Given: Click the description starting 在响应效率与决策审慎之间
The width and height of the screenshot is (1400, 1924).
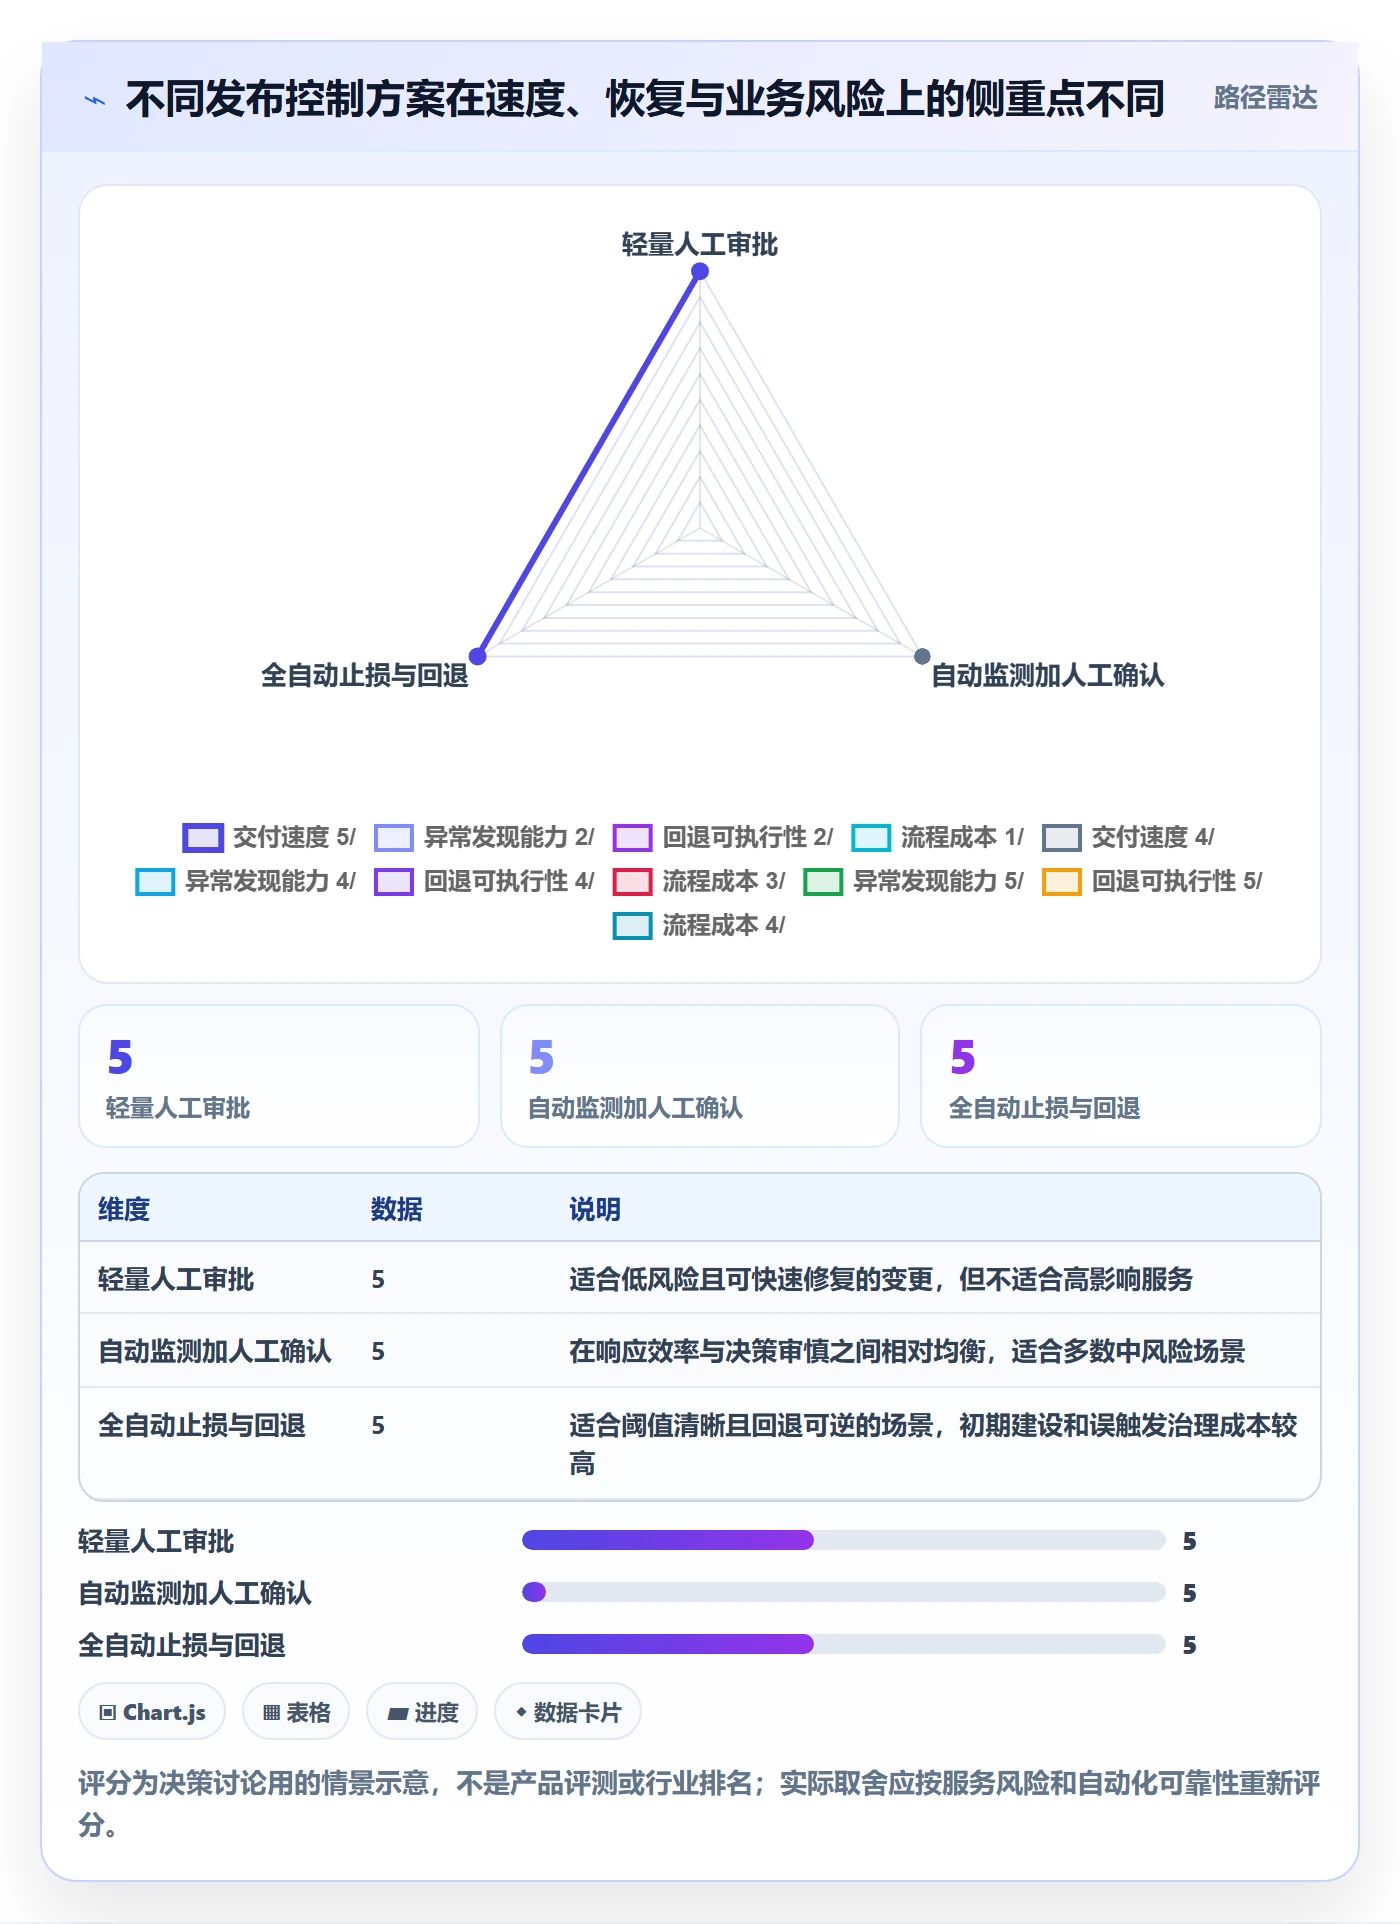Looking at the screenshot, I should tap(907, 1351).
